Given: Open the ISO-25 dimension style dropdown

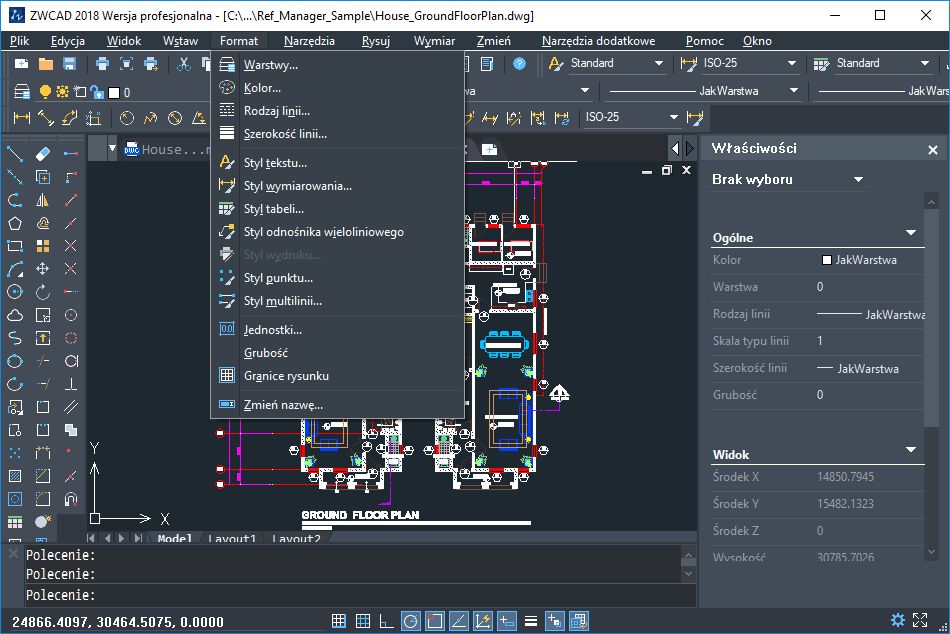Looking at the screenshot, I should tap(791, 63).
